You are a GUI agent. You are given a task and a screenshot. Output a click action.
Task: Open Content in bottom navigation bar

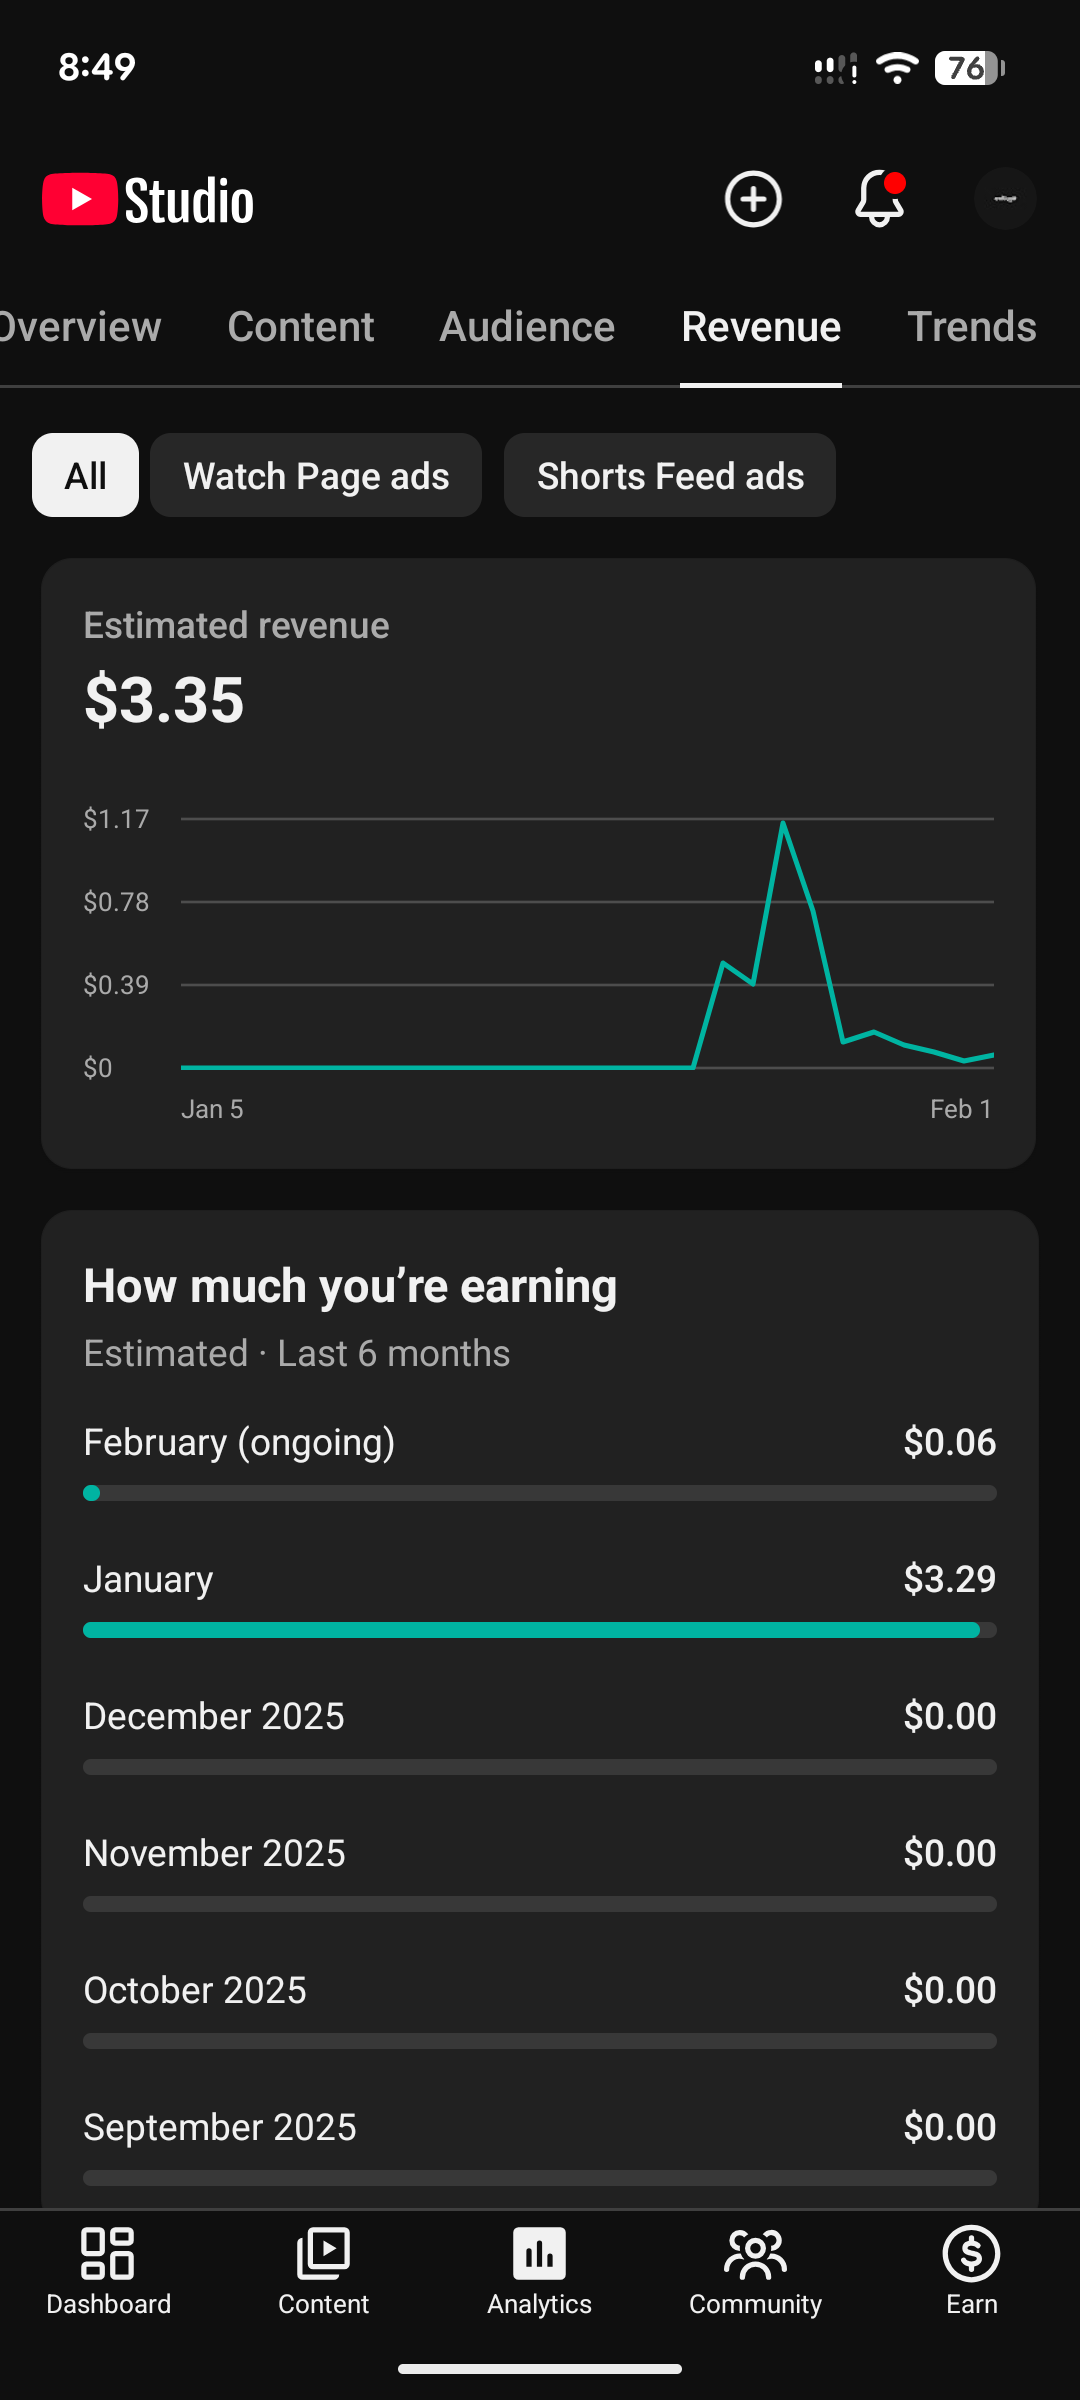tap(323, 2270)
